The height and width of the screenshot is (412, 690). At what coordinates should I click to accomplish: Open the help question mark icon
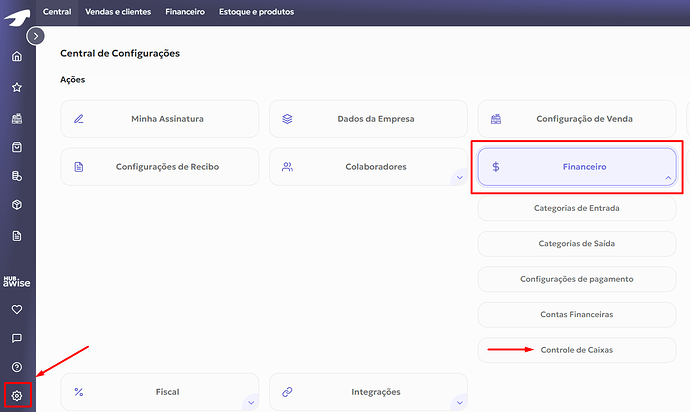[17, 367]
